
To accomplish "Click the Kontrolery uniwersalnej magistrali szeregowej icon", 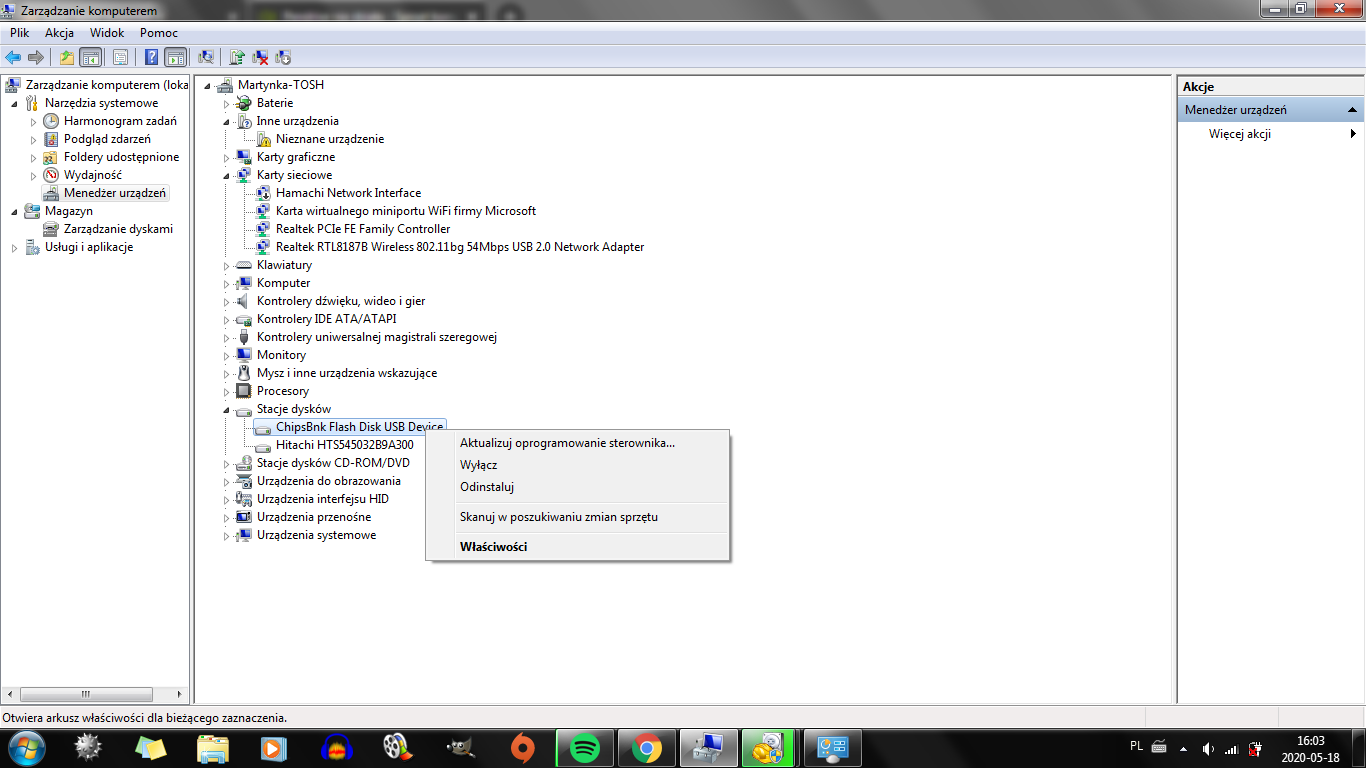I will coord(243,337).
